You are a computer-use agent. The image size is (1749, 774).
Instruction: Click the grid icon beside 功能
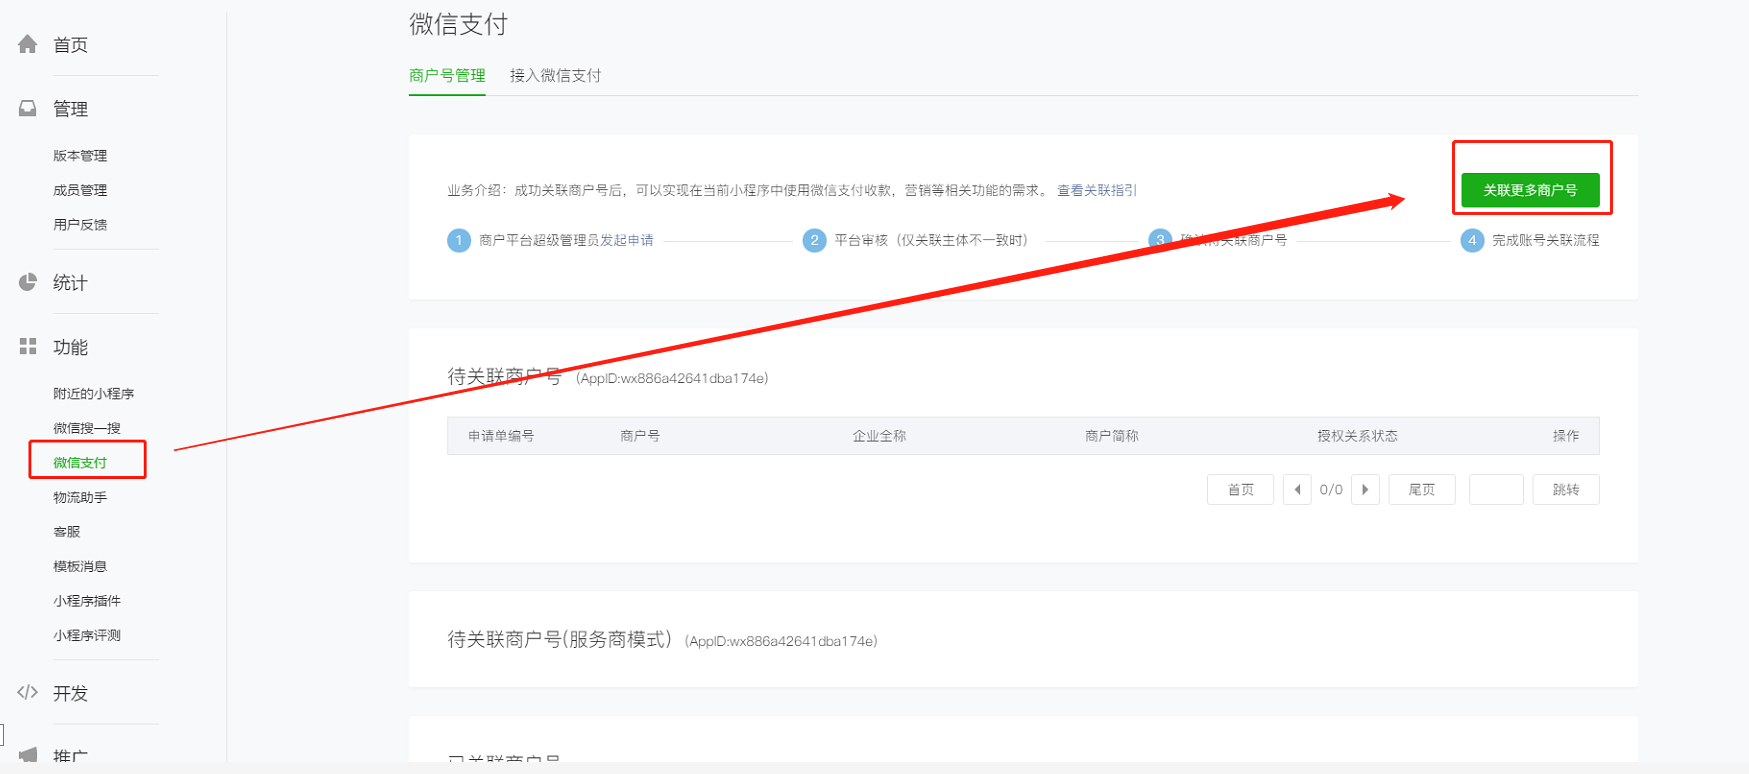pyautogui.click(x=28, y=346)
